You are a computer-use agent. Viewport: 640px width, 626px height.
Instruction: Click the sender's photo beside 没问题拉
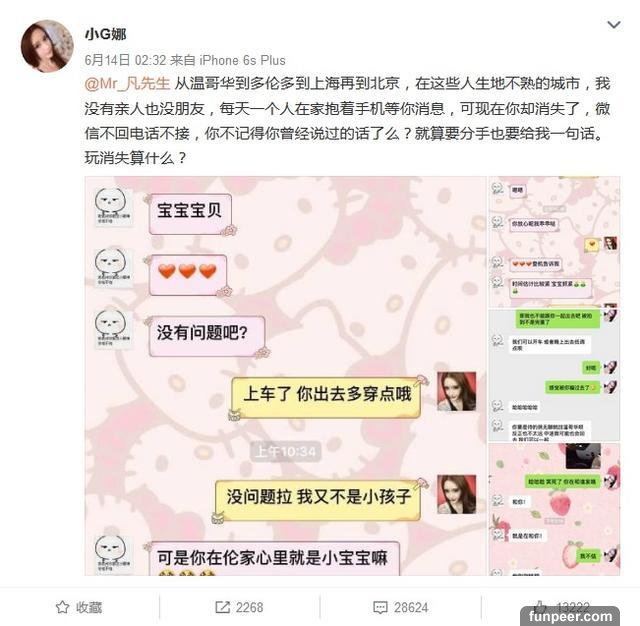[x=456, y=494]
